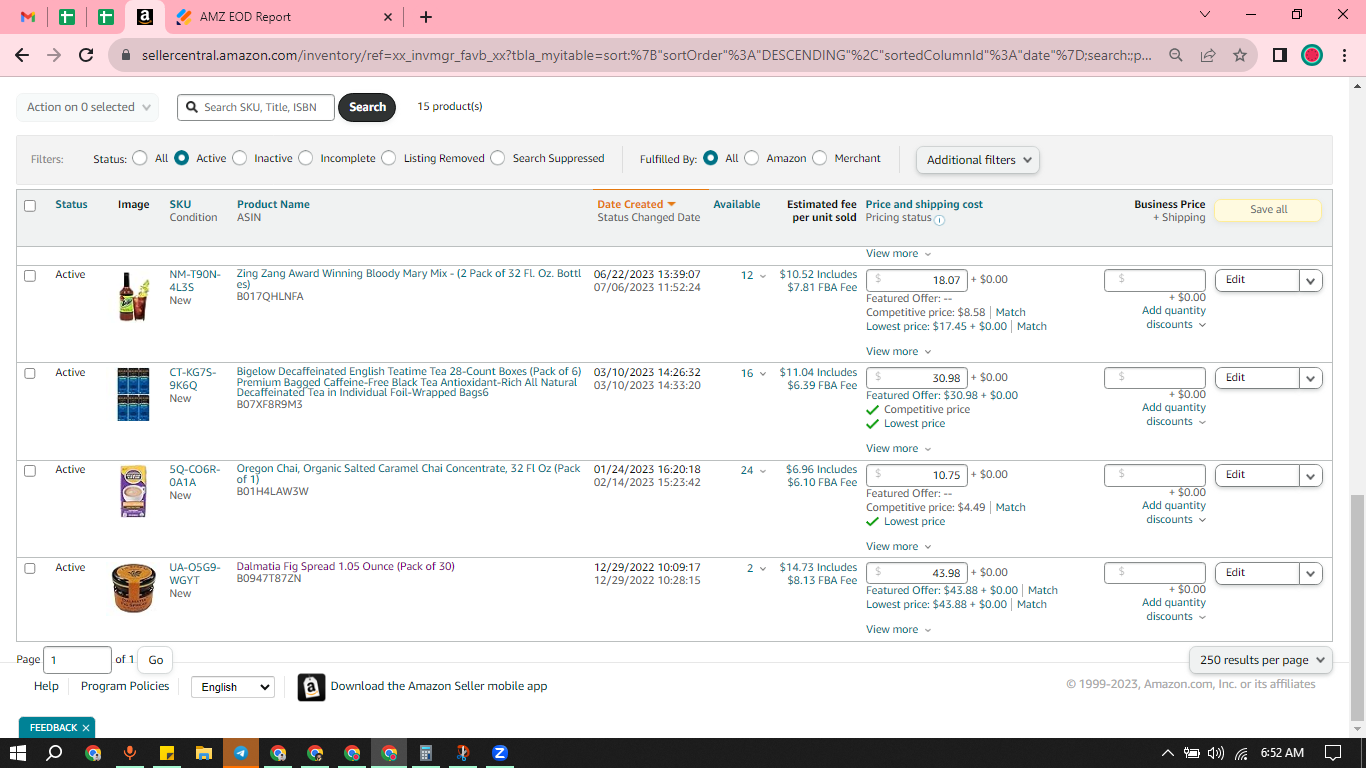This screenshot has width=1366, height=768.
Task: Expand View more for Oregon Chai pricing
Action: click(x=898, y=547)
